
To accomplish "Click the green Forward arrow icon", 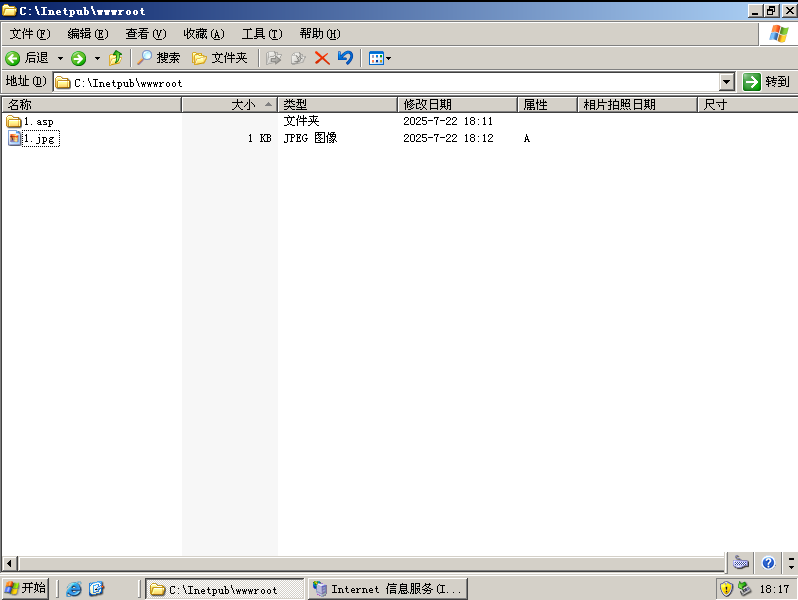I will (78, 59).
